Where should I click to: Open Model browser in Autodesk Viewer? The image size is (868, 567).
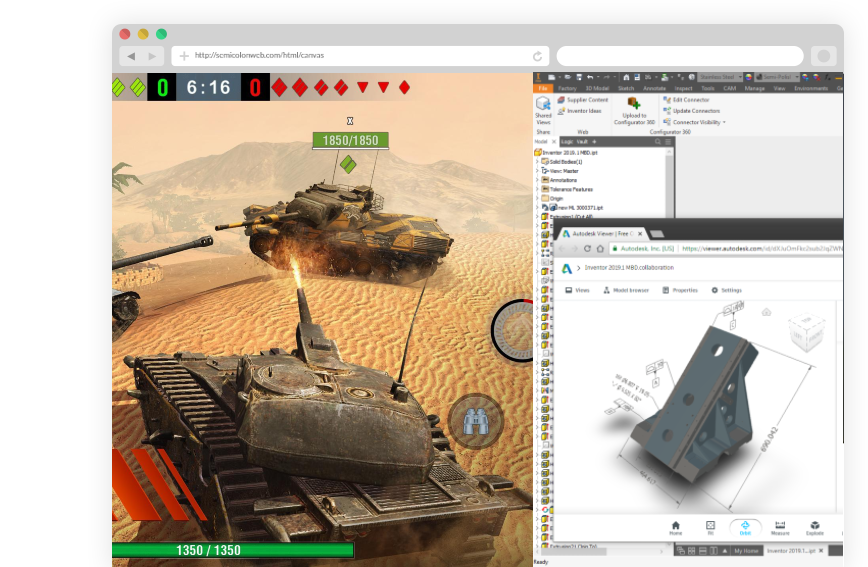[626, 290]
